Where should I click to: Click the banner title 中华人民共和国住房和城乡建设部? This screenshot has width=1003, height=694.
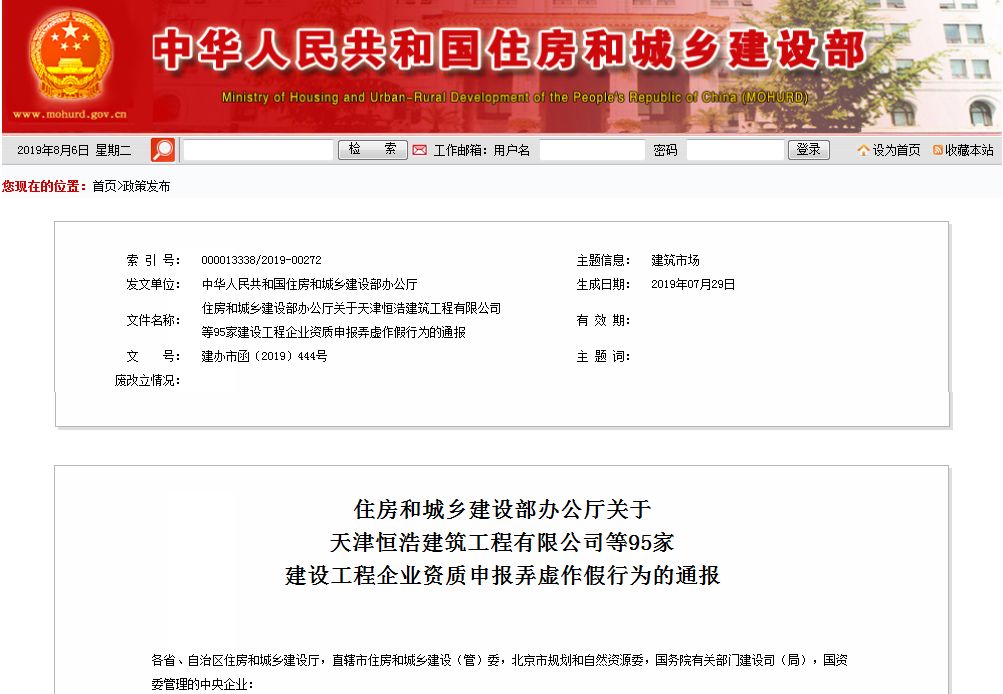click(509, 49)
